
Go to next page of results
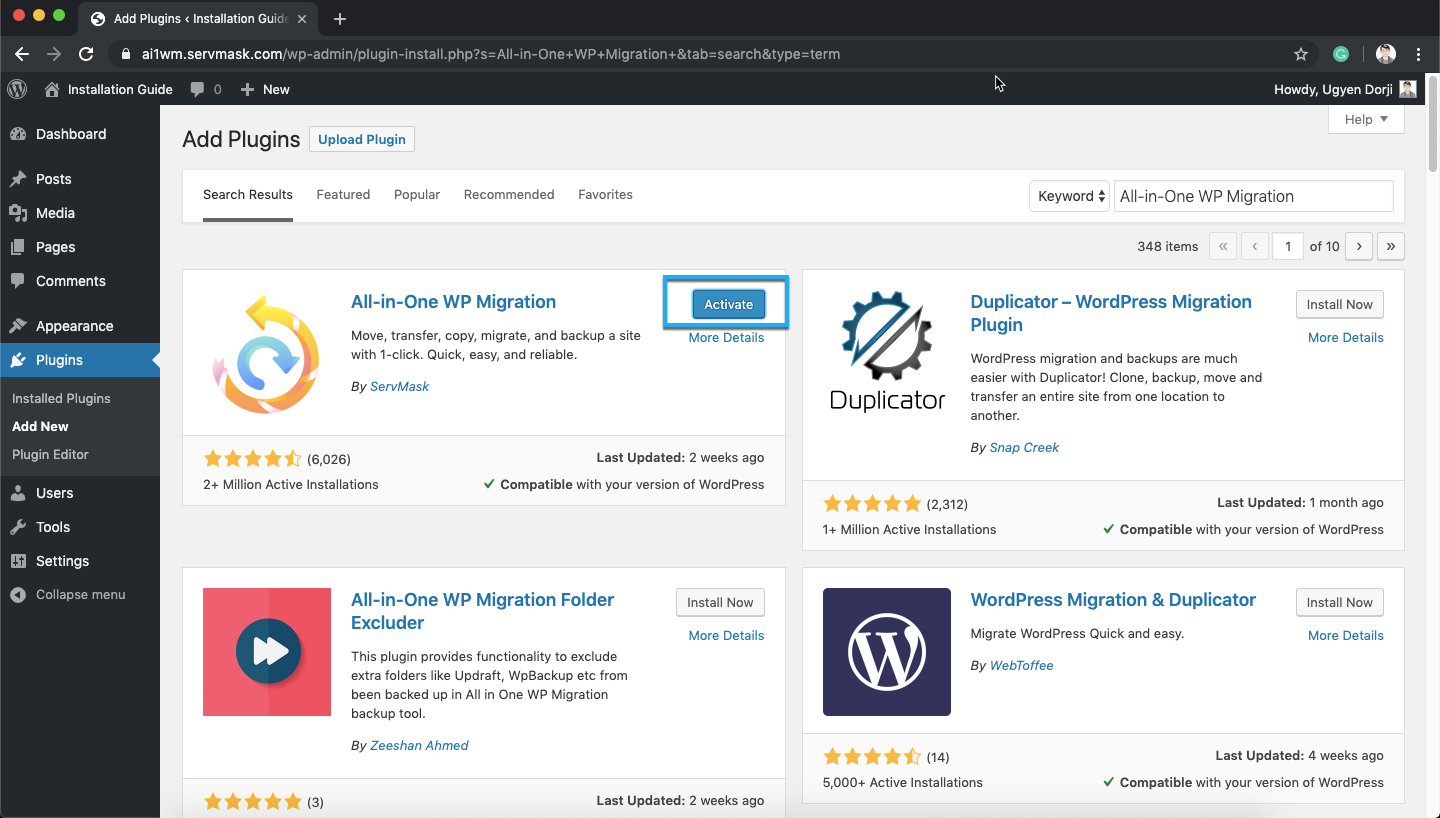pos(1358,246)
